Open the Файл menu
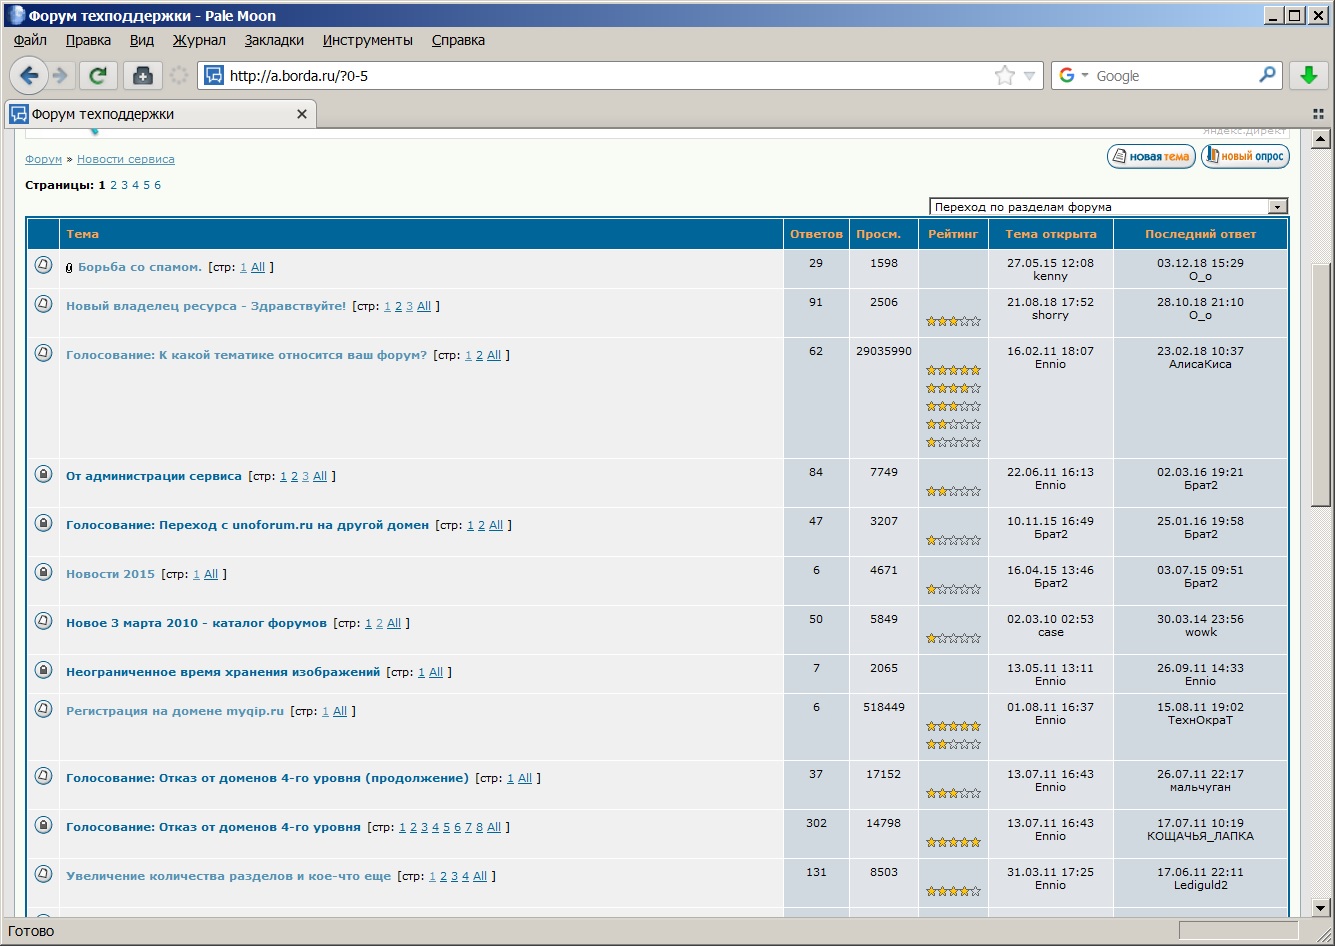Image resolution: width=1335 pixels, height=946 pixels. coord(30,40)
